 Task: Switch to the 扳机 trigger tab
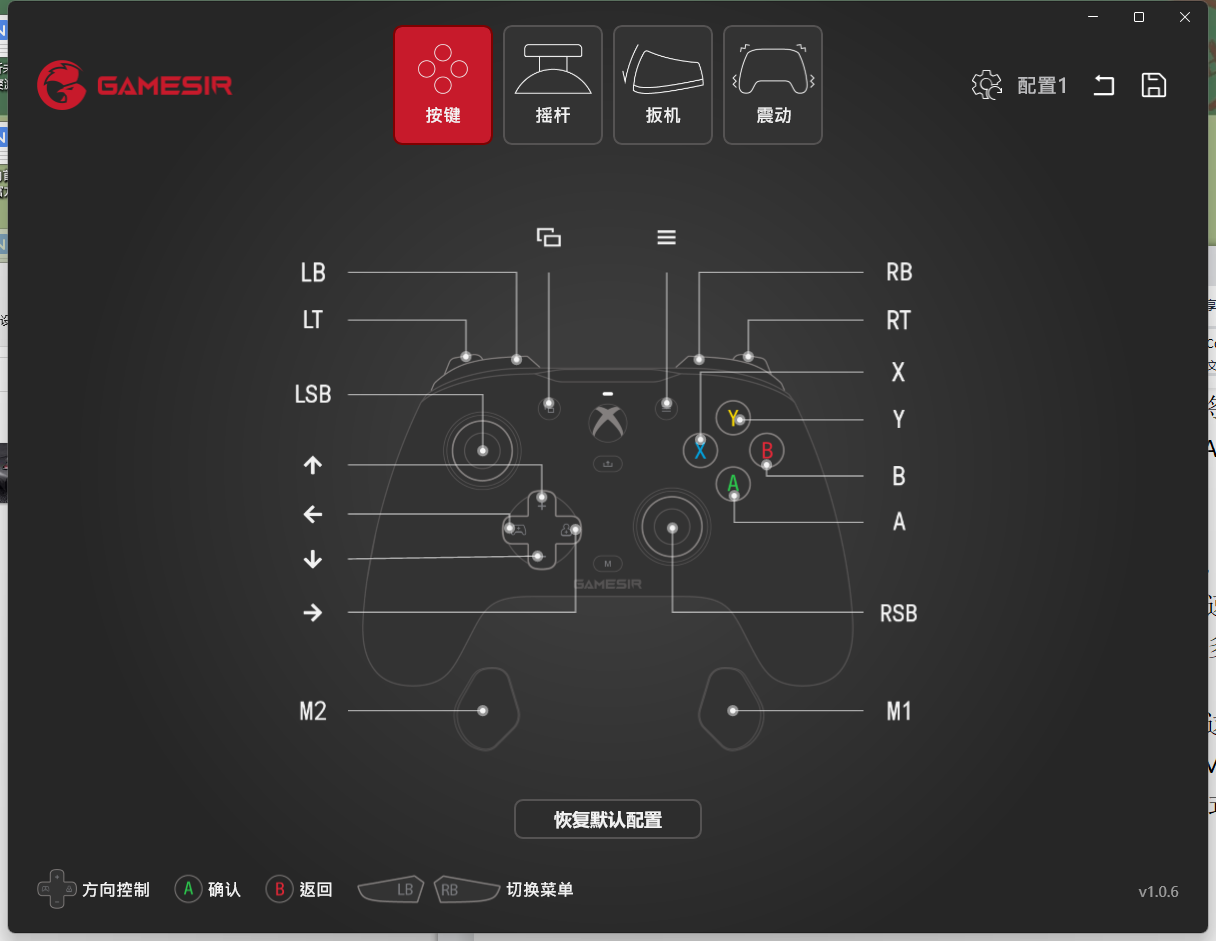pos(663,85)
